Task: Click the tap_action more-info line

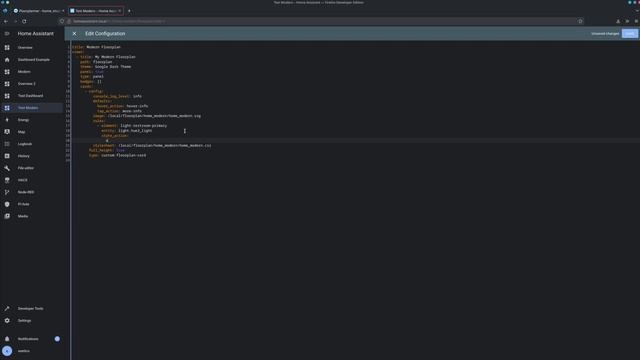Action: tap(119, 111)
